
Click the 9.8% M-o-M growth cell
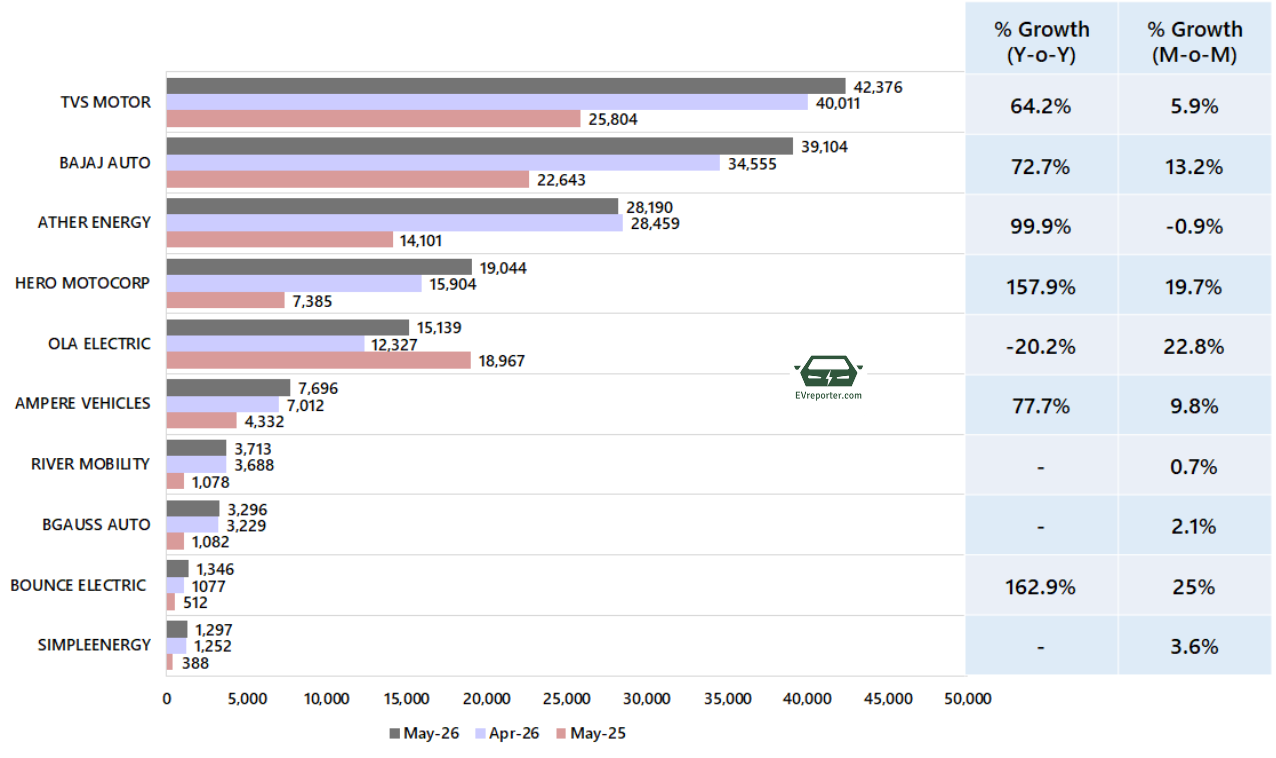tap(1195, 406)
